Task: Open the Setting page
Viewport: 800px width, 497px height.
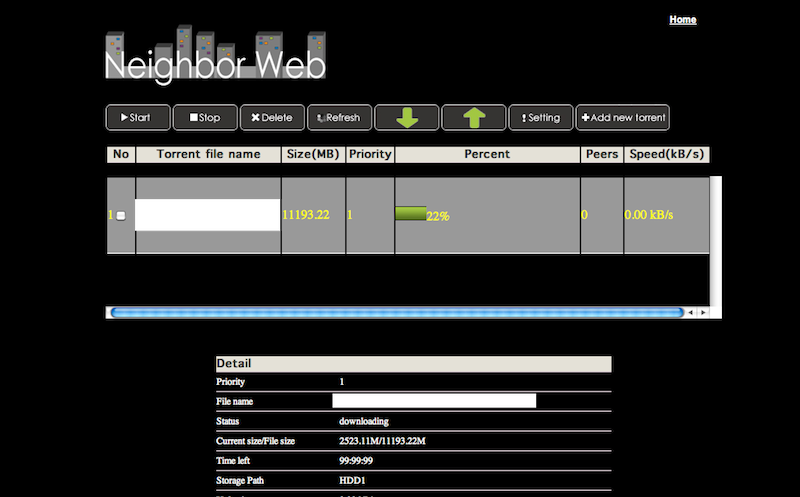Action: click(x=541, y=117)
